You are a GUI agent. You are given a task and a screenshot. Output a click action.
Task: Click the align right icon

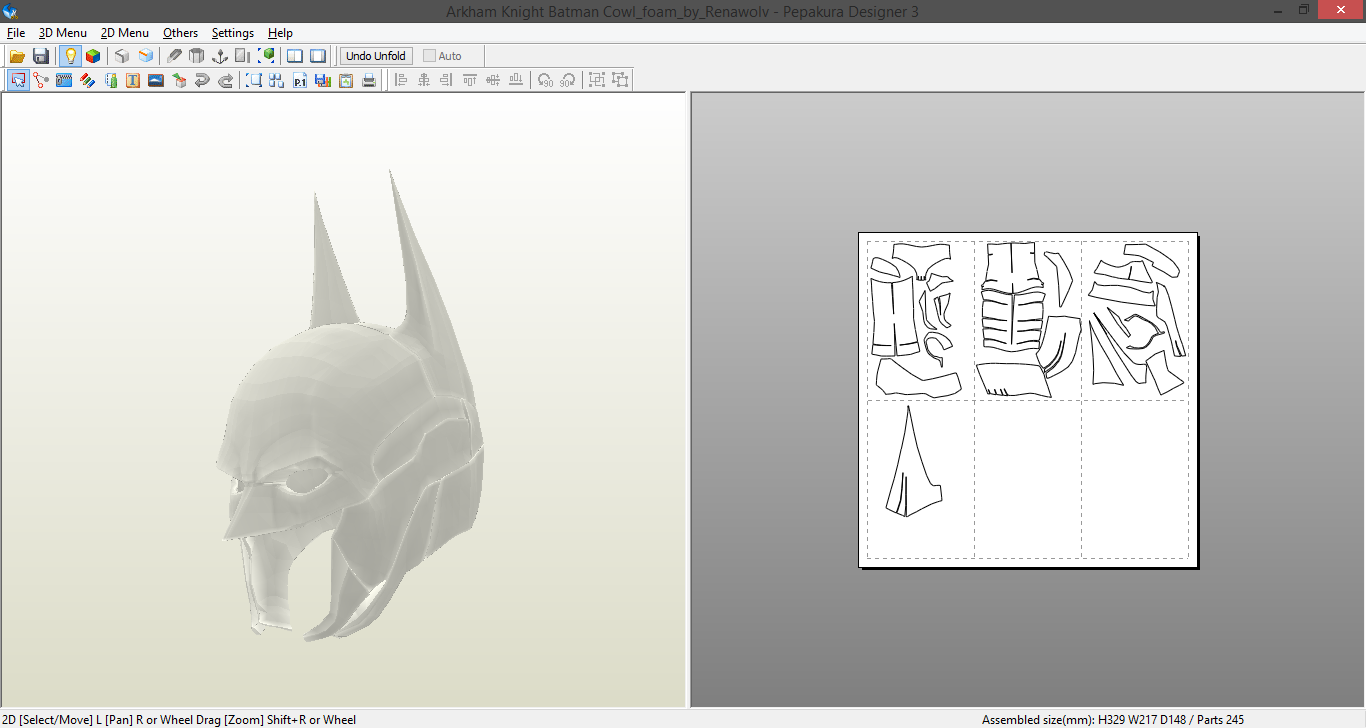point(447,80)
